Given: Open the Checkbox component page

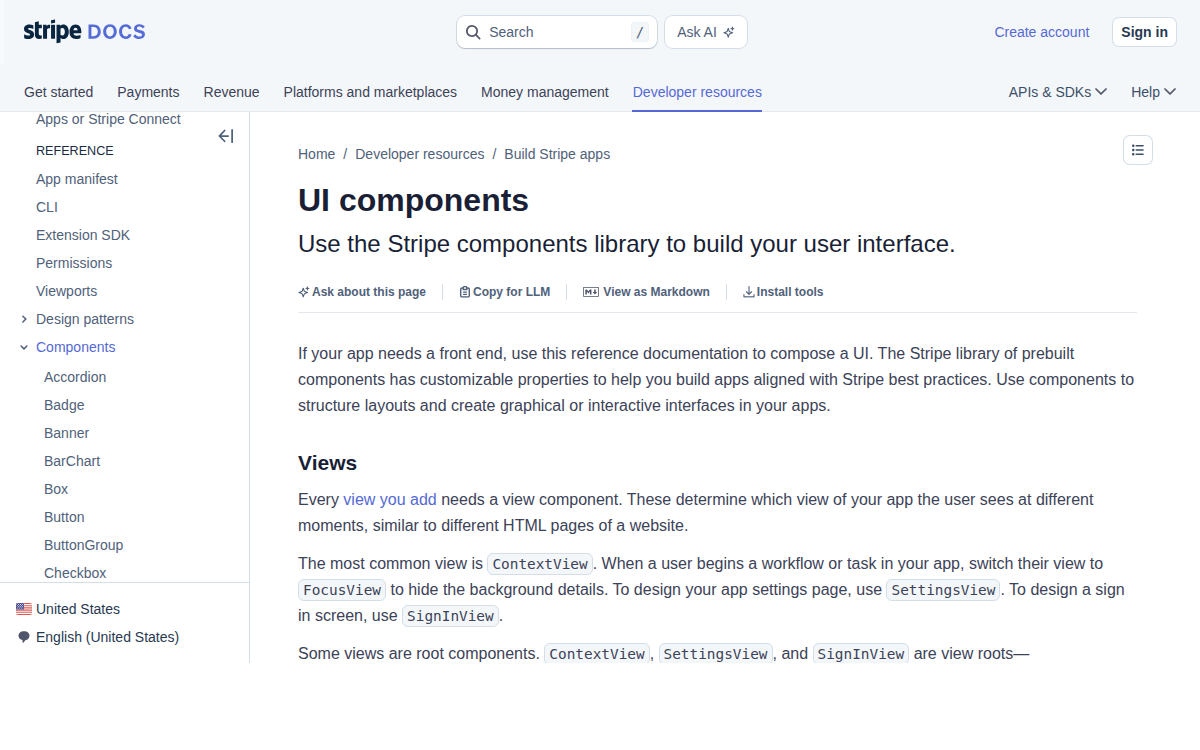Looking at the screenshot, I should click(75, 573).
